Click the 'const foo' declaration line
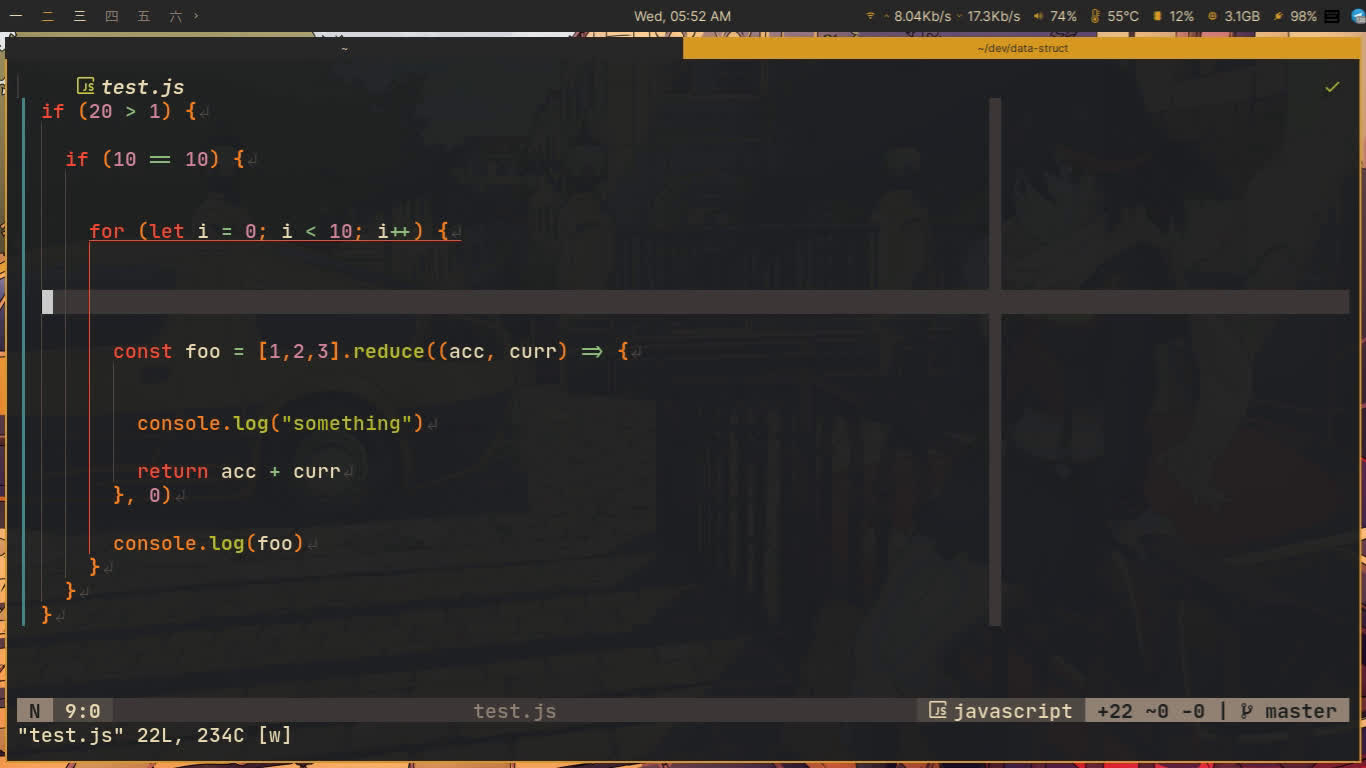The width and height of the screenshot is (1366, 768). pyautogui.click(x=371, y=351)
